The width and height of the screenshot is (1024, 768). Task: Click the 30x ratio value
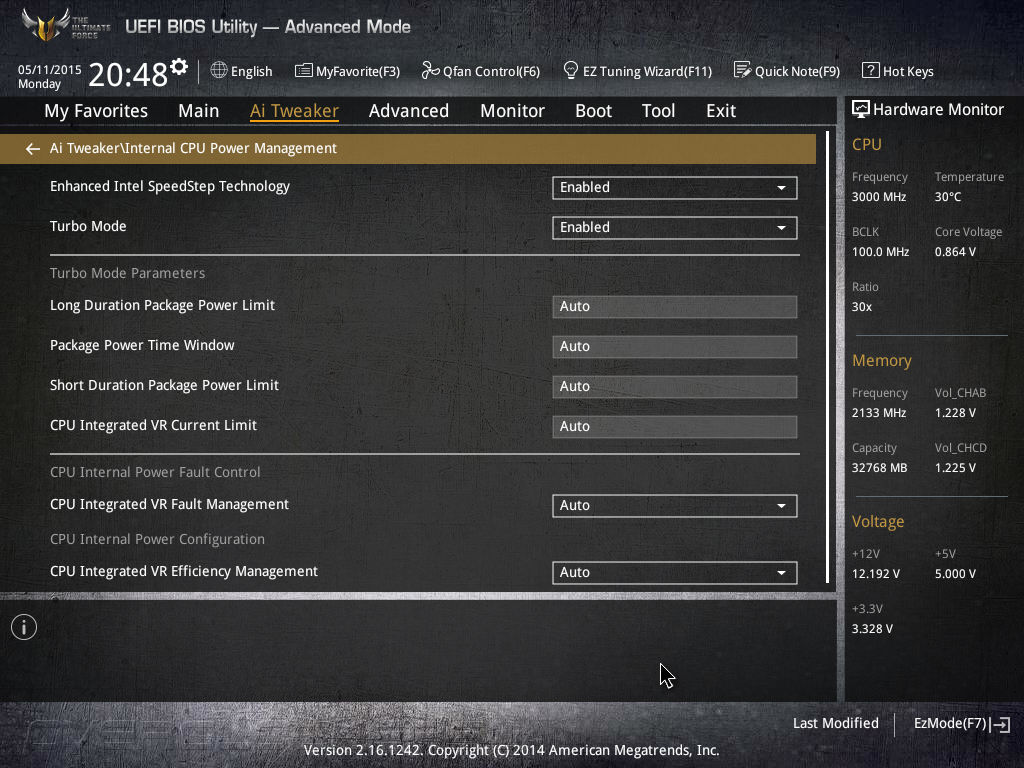click(861, 307)
